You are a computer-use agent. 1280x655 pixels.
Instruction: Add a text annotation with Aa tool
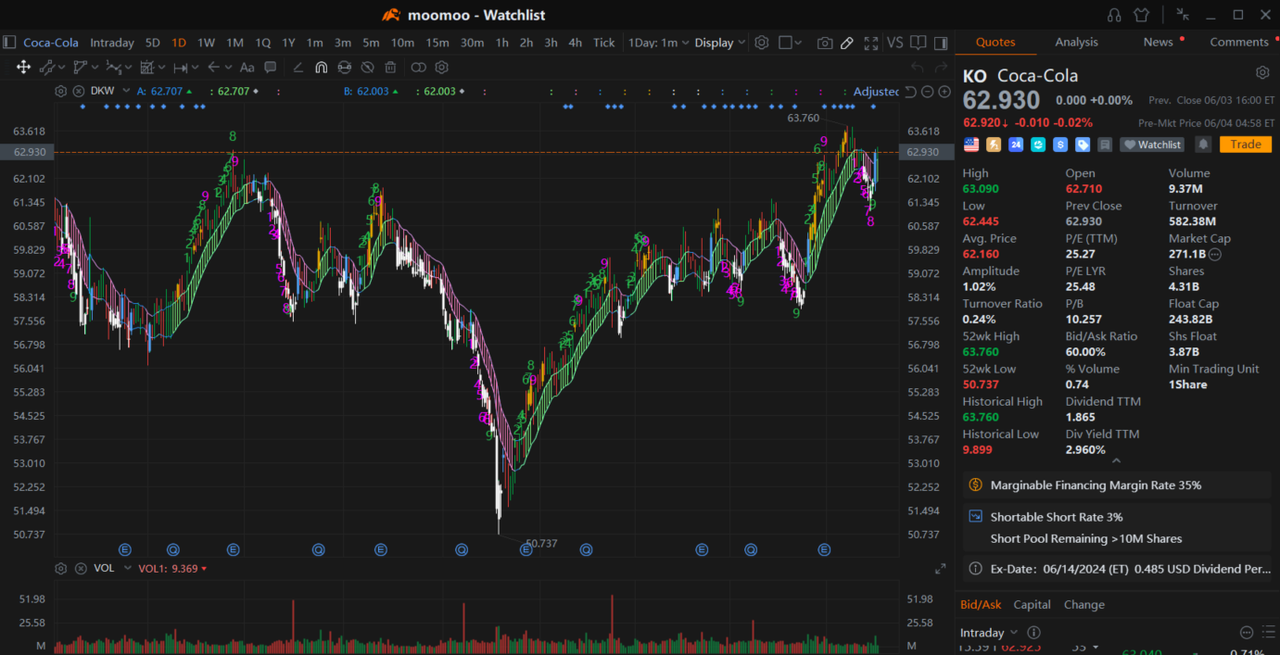point(247,67)
